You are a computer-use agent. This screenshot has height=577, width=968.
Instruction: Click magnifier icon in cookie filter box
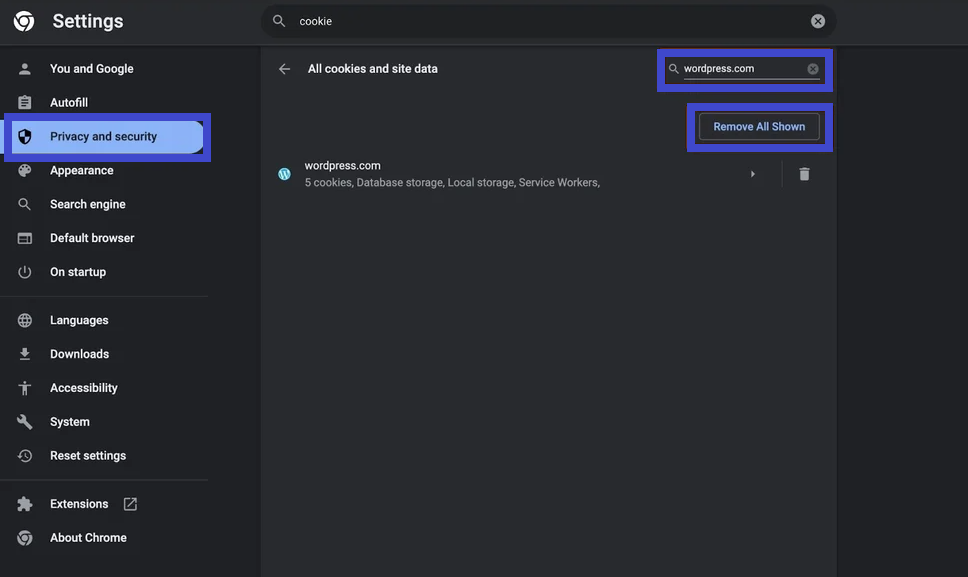[x=674, y=69]
